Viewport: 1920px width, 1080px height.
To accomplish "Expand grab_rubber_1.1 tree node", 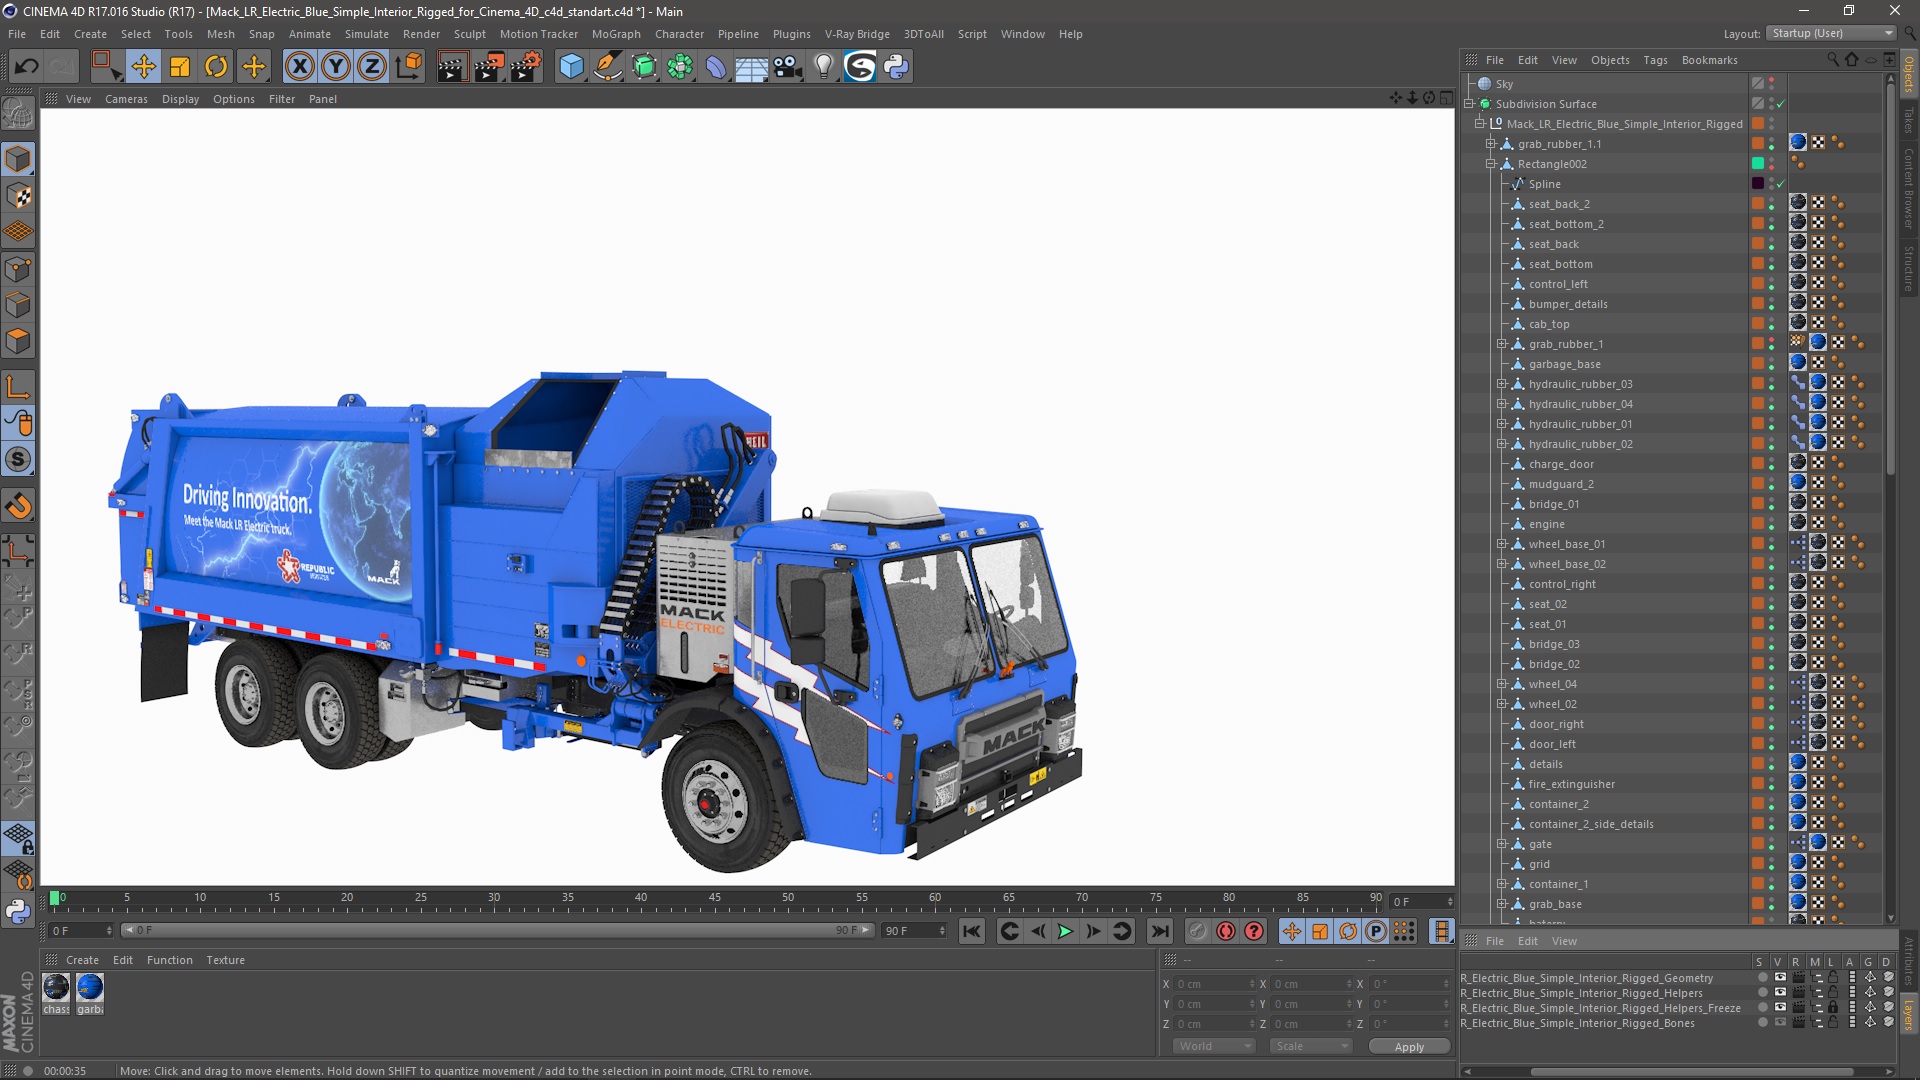I will [x=1491, y=144].
